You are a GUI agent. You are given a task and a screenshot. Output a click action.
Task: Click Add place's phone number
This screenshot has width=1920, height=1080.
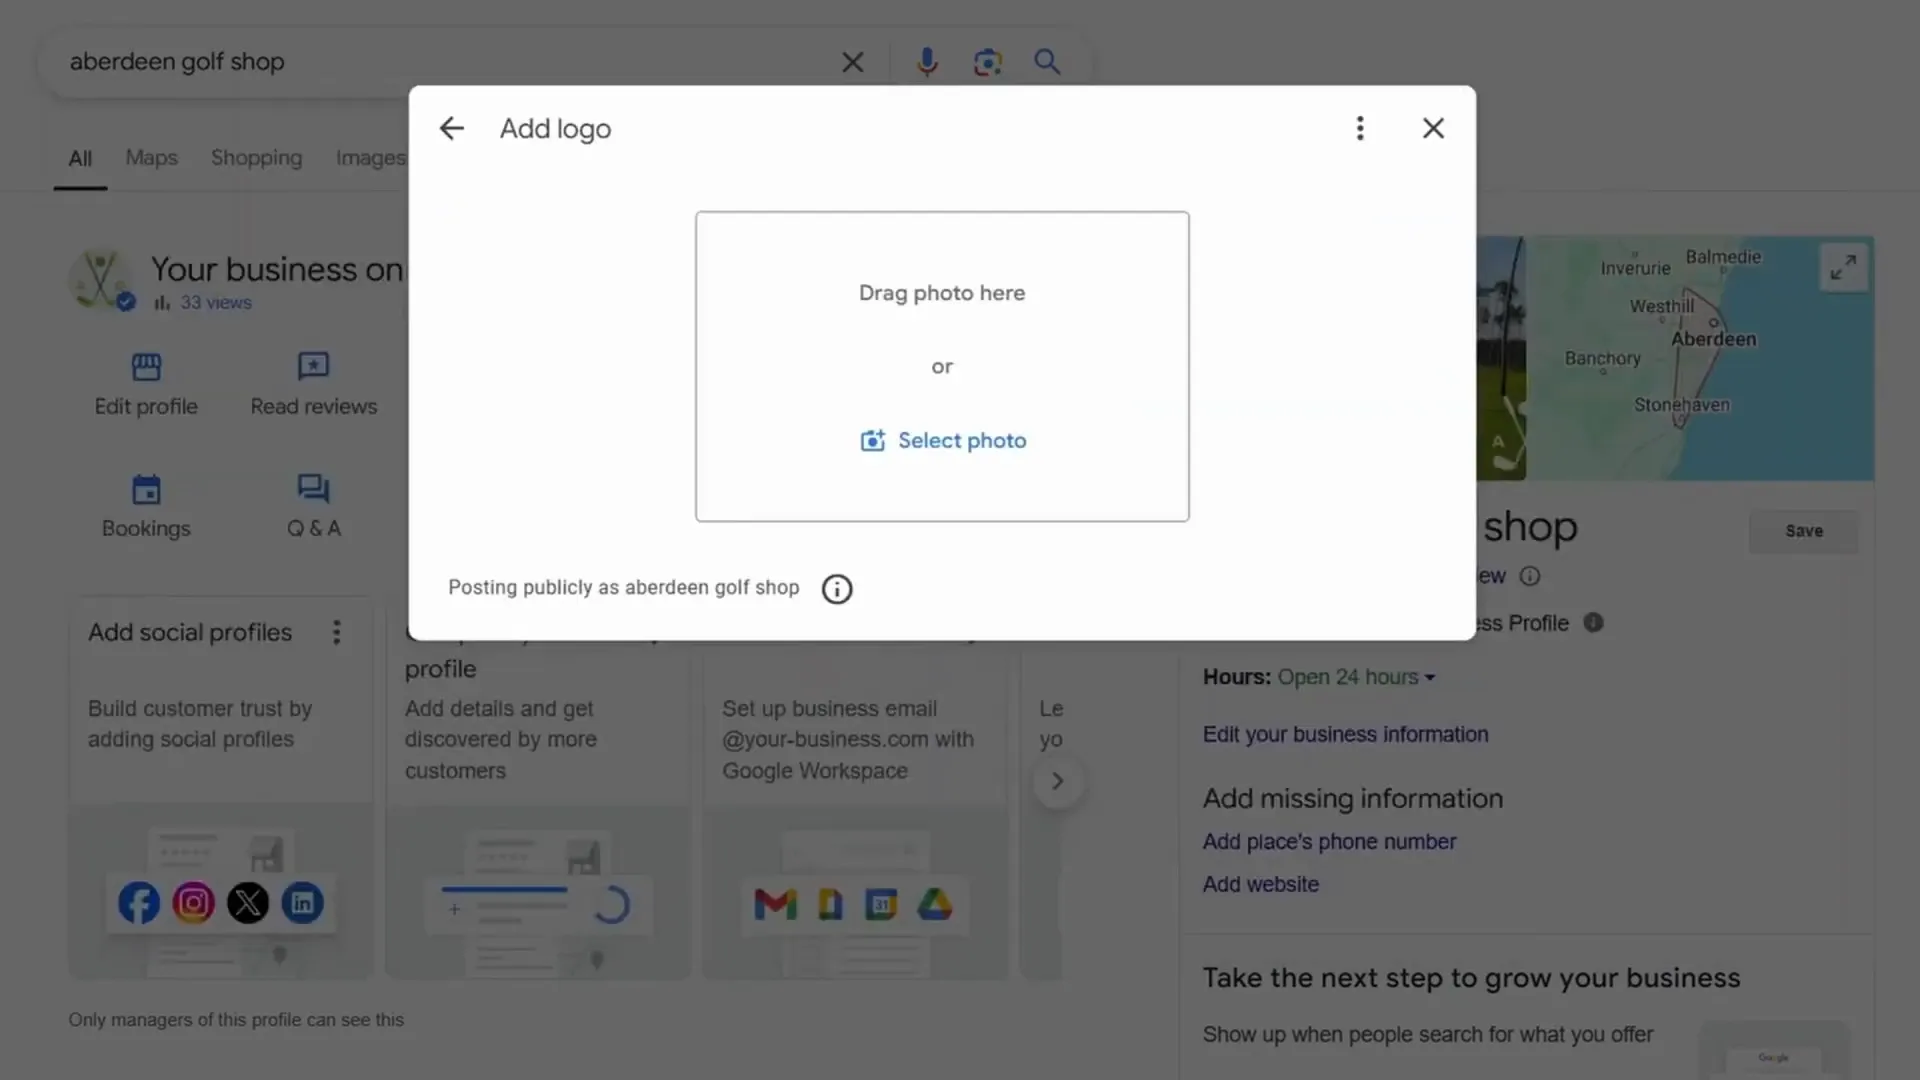coord(1329,842)
